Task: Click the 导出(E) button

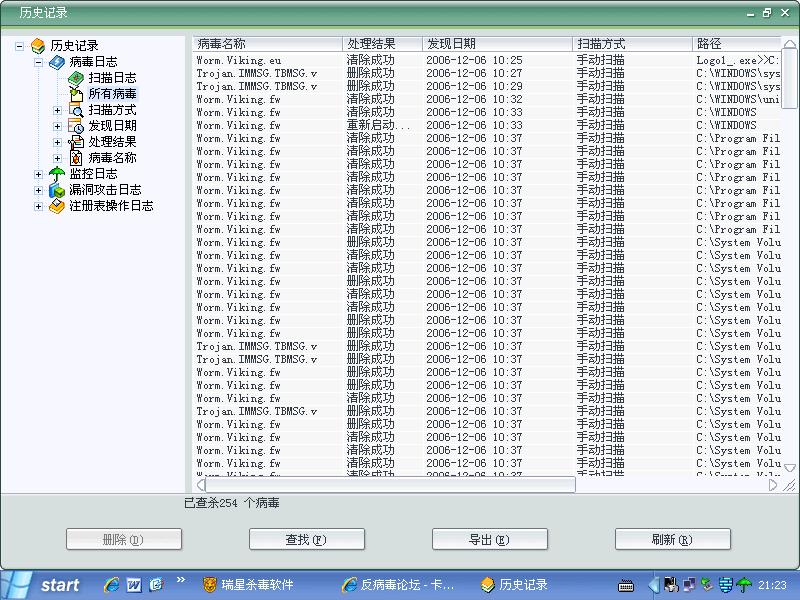Action: (x=490, y=539)
